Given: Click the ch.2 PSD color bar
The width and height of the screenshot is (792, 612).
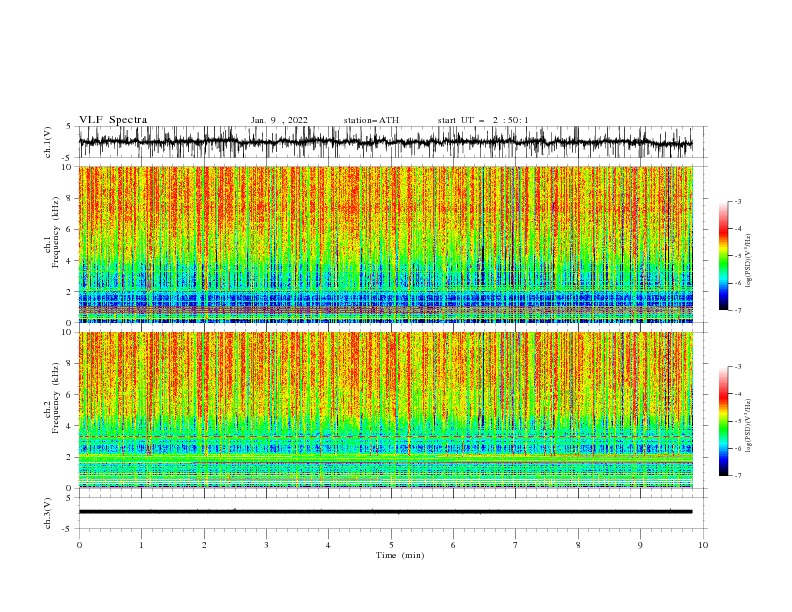Looking at the screenshot, I should click(x=723, y=421).
